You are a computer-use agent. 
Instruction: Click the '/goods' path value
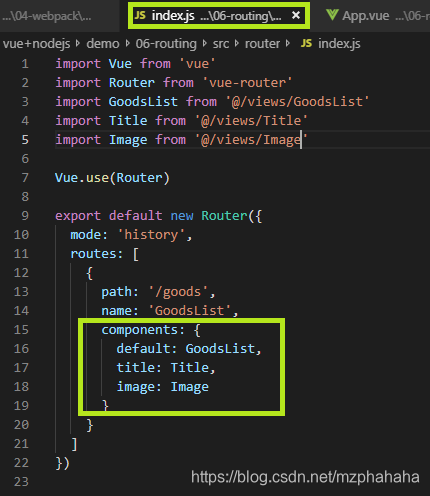[178, 292]
